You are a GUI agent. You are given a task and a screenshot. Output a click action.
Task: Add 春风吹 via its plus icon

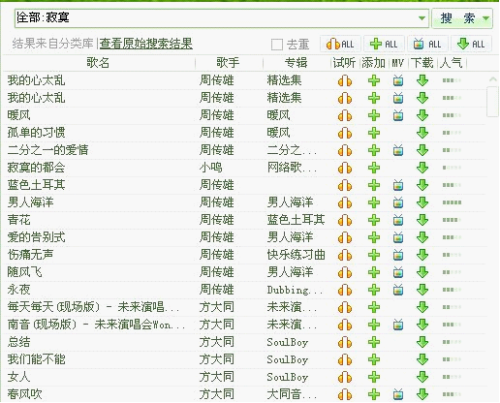[374, 394]
